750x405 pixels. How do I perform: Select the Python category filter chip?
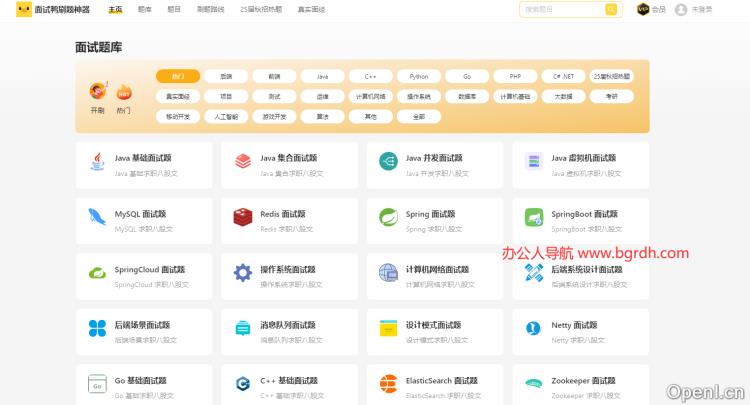click(x=419, y=76)
